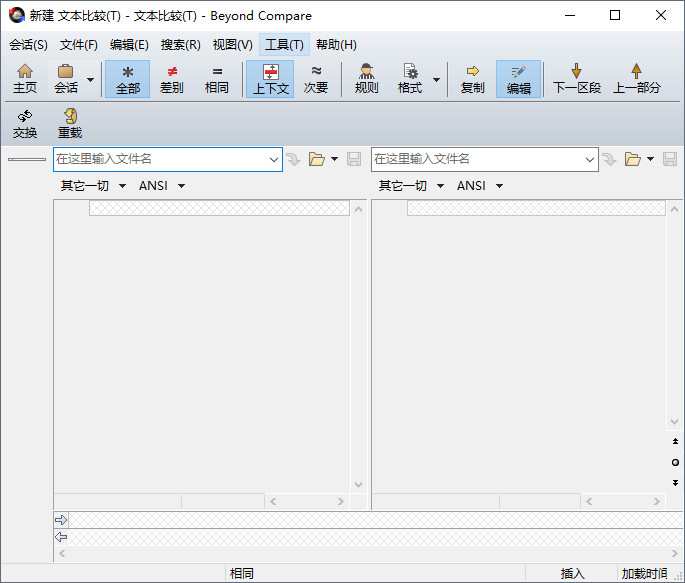Jump to 下一区段 next section
Image resolution: width=685 pixels, height=583 pixels.
point(577,79)
